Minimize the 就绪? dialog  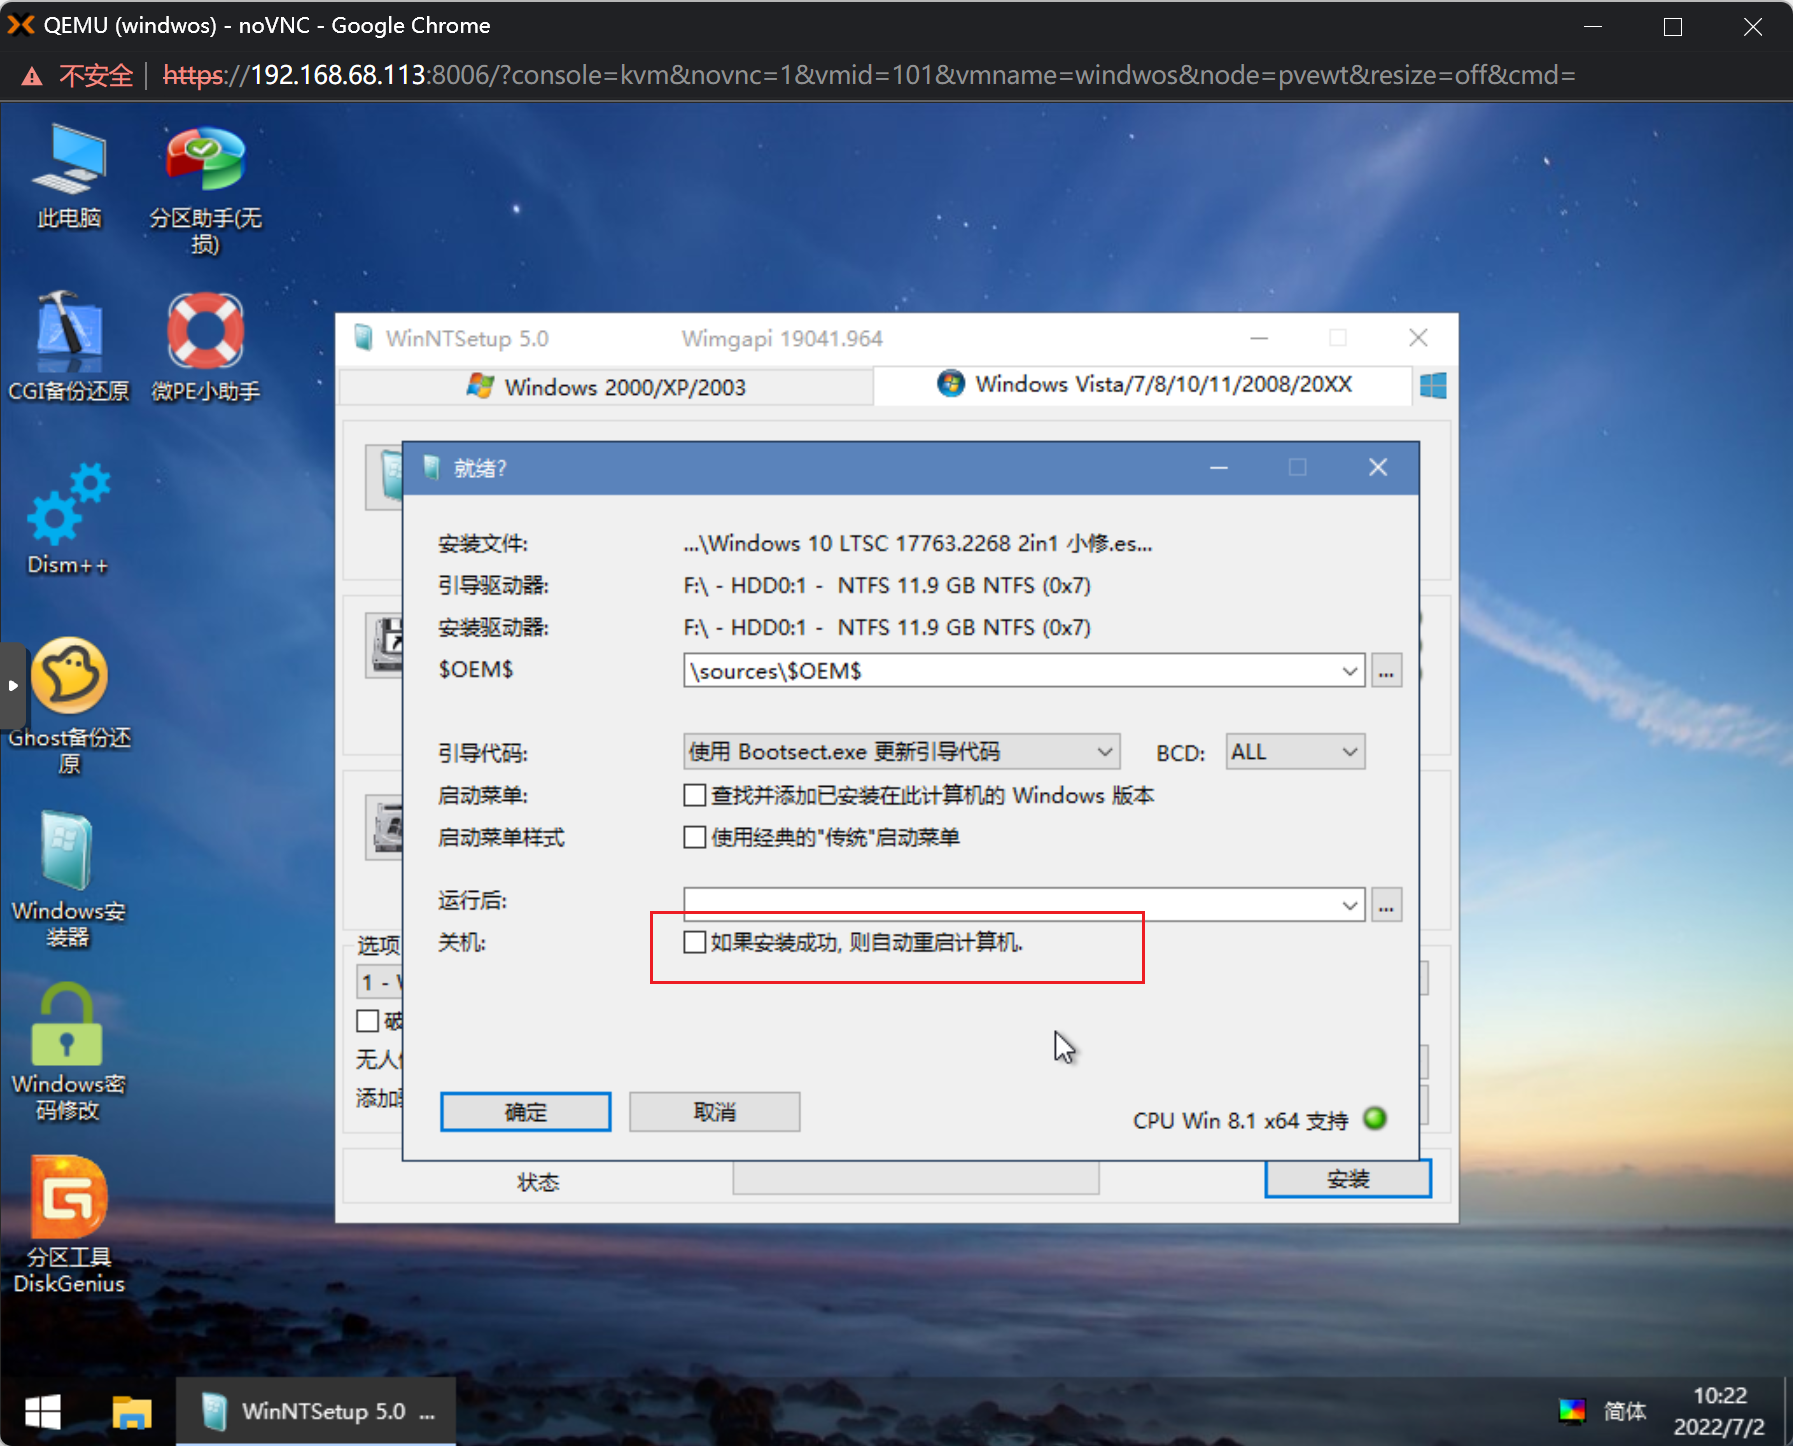pyautogui.click(x=1219, y=468)
